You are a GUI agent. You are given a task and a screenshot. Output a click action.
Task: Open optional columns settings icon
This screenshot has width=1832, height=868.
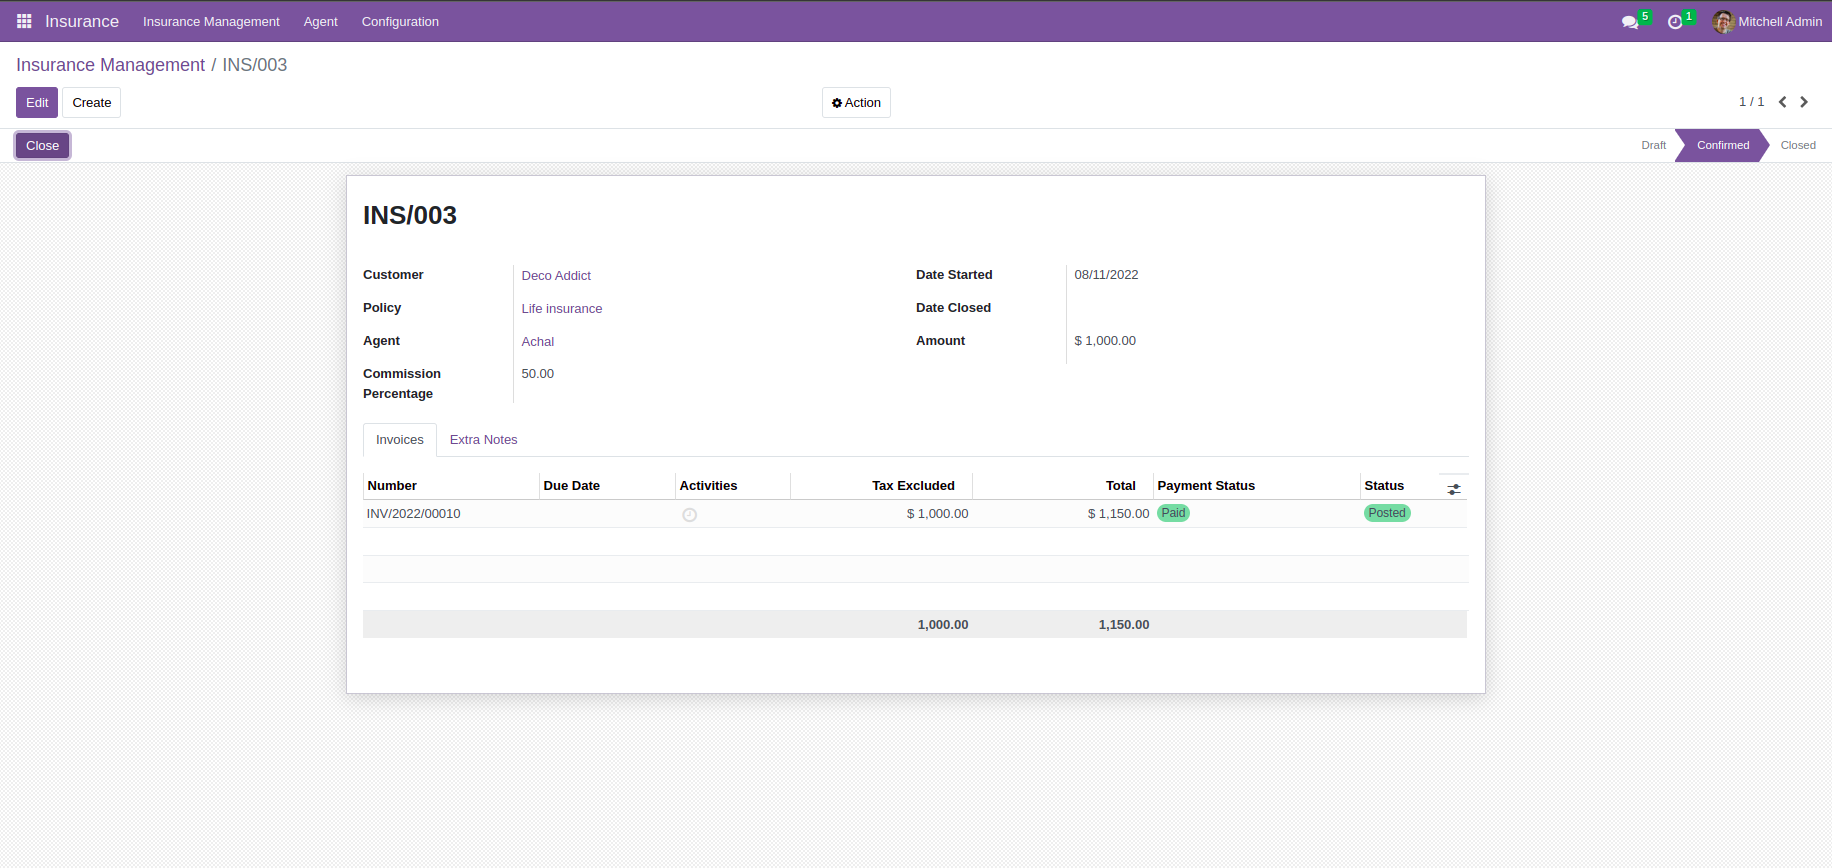coord(1454,489)
